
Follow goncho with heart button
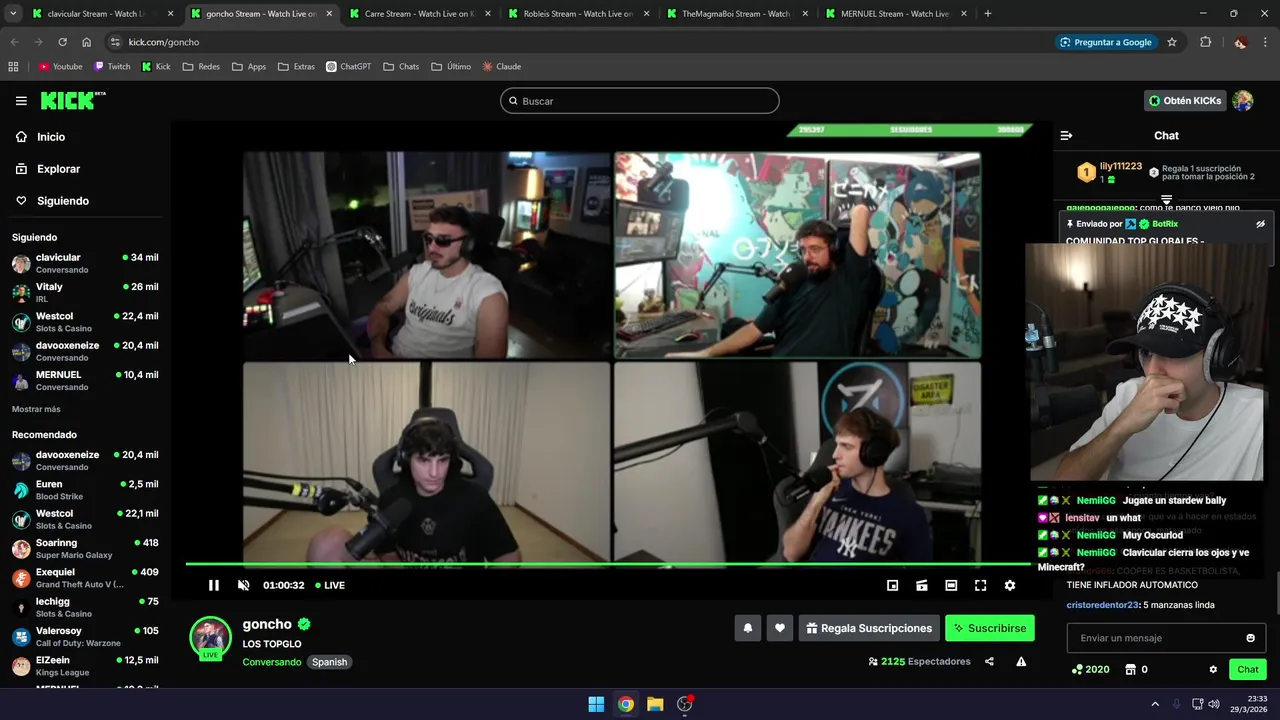pyautogui.click(x=780, y=628)
